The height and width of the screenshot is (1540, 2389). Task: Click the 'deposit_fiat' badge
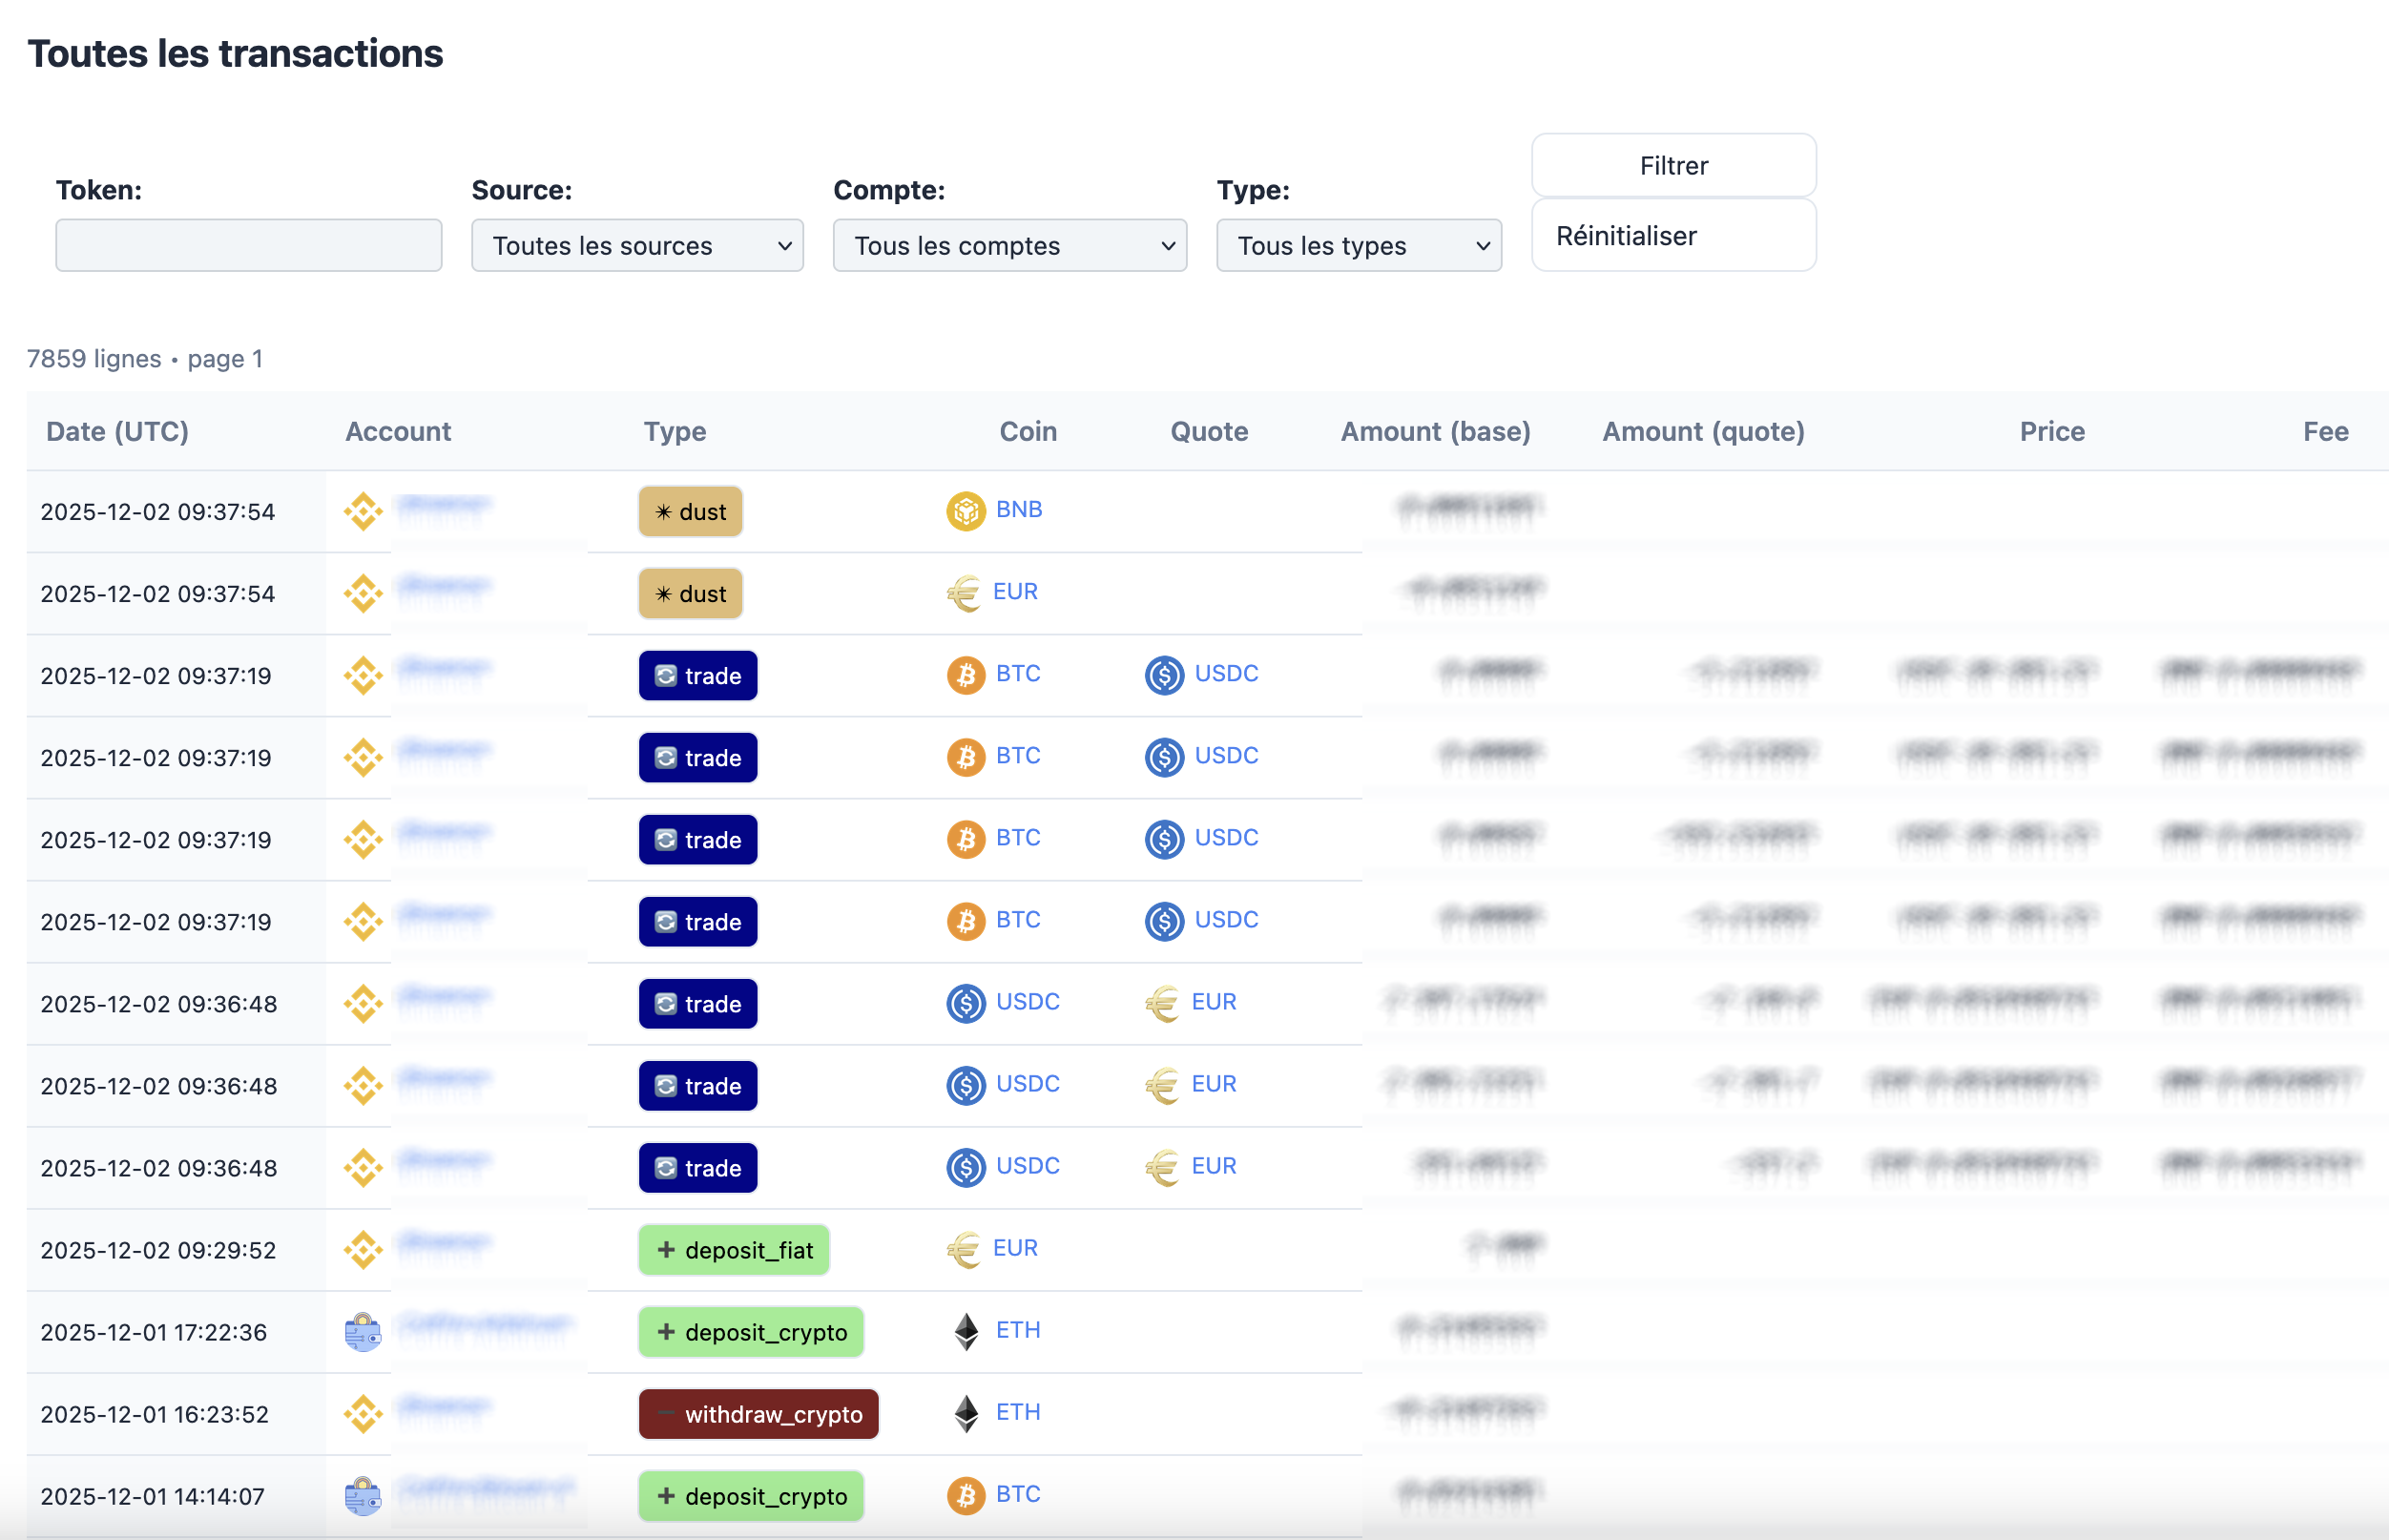click(733, 1249)
